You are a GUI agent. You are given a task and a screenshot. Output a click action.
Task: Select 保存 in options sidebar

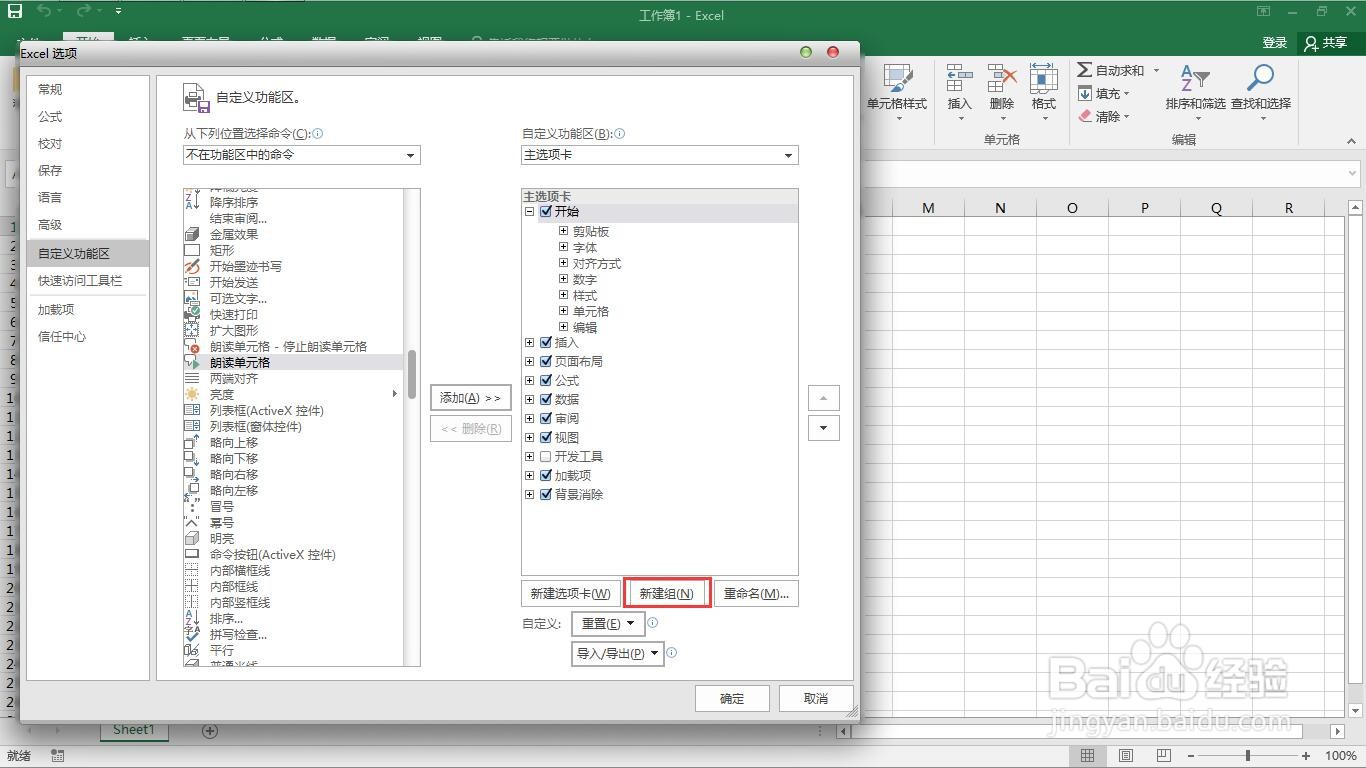87,170
